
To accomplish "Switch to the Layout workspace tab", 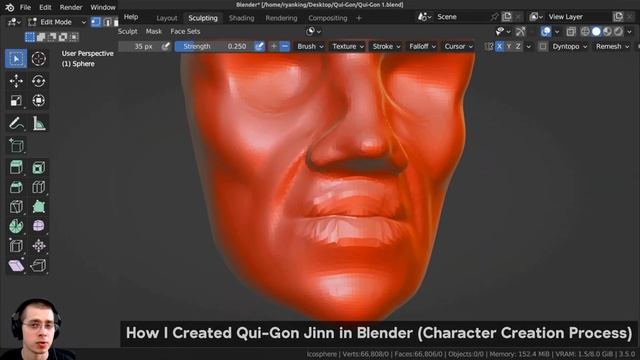I will click(x=167, y=18).
